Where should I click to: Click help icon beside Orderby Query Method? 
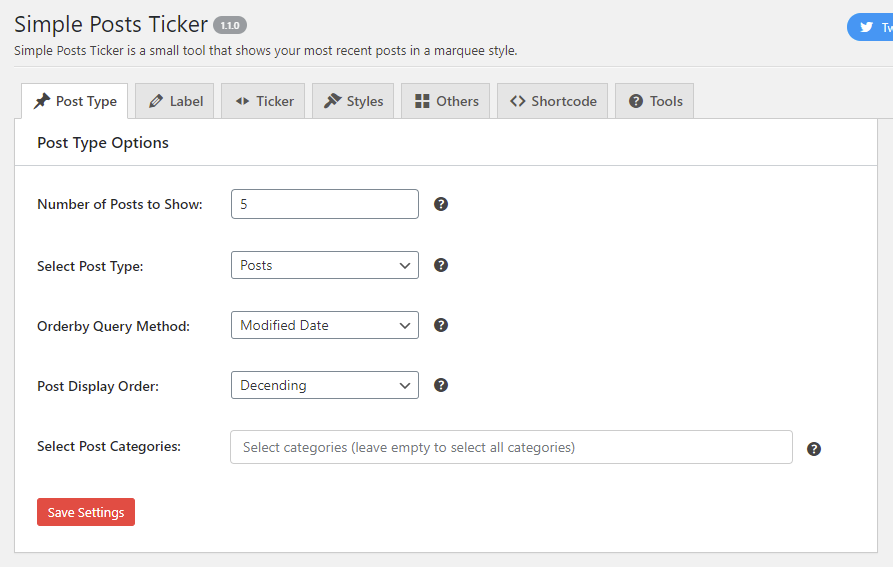441,325
